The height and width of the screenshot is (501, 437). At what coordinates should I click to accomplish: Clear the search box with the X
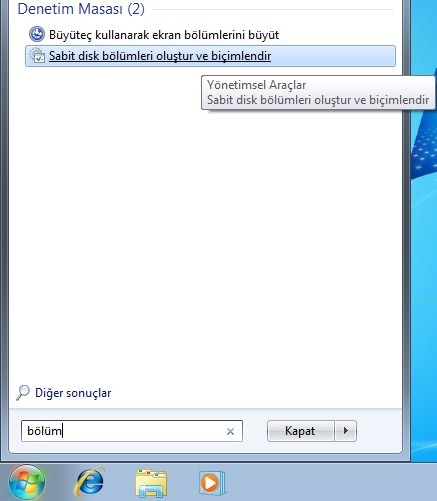pos(230,431)
